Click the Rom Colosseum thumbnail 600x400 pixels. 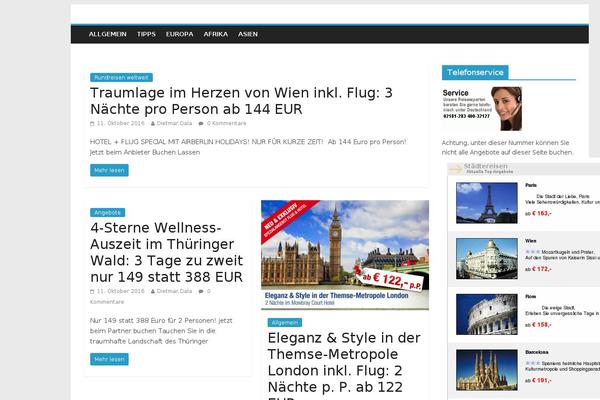pos(487,314)
